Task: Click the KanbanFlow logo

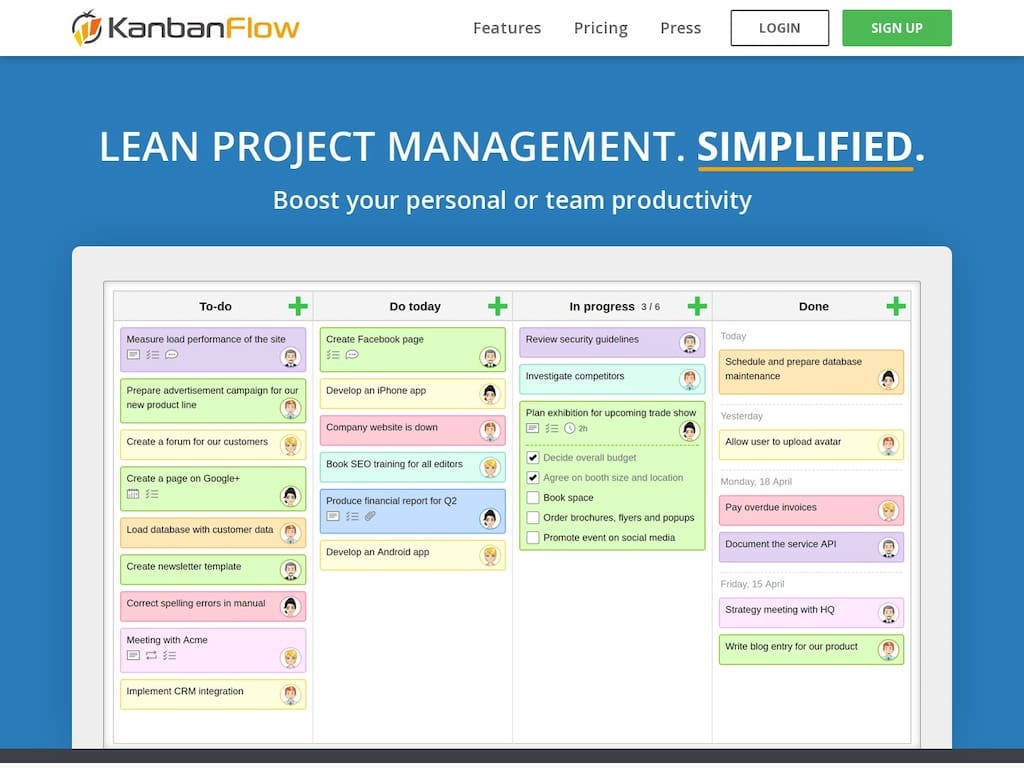Action: click(185, 27)
